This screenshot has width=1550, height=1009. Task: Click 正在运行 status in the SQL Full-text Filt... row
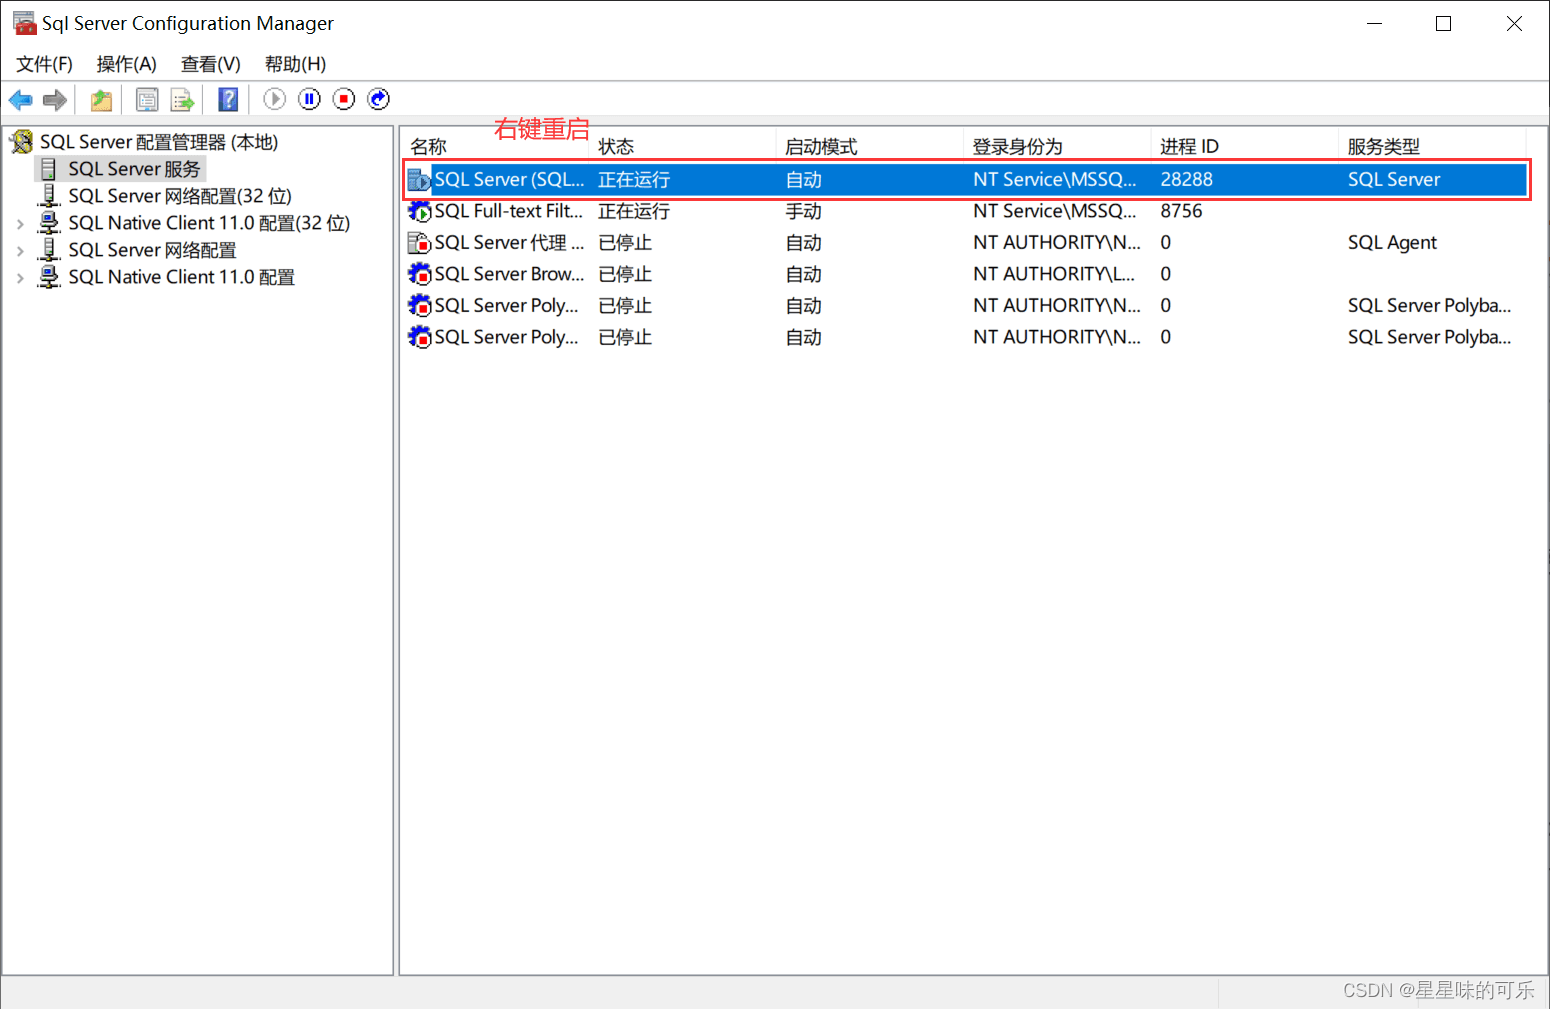[x=634, y=211]
